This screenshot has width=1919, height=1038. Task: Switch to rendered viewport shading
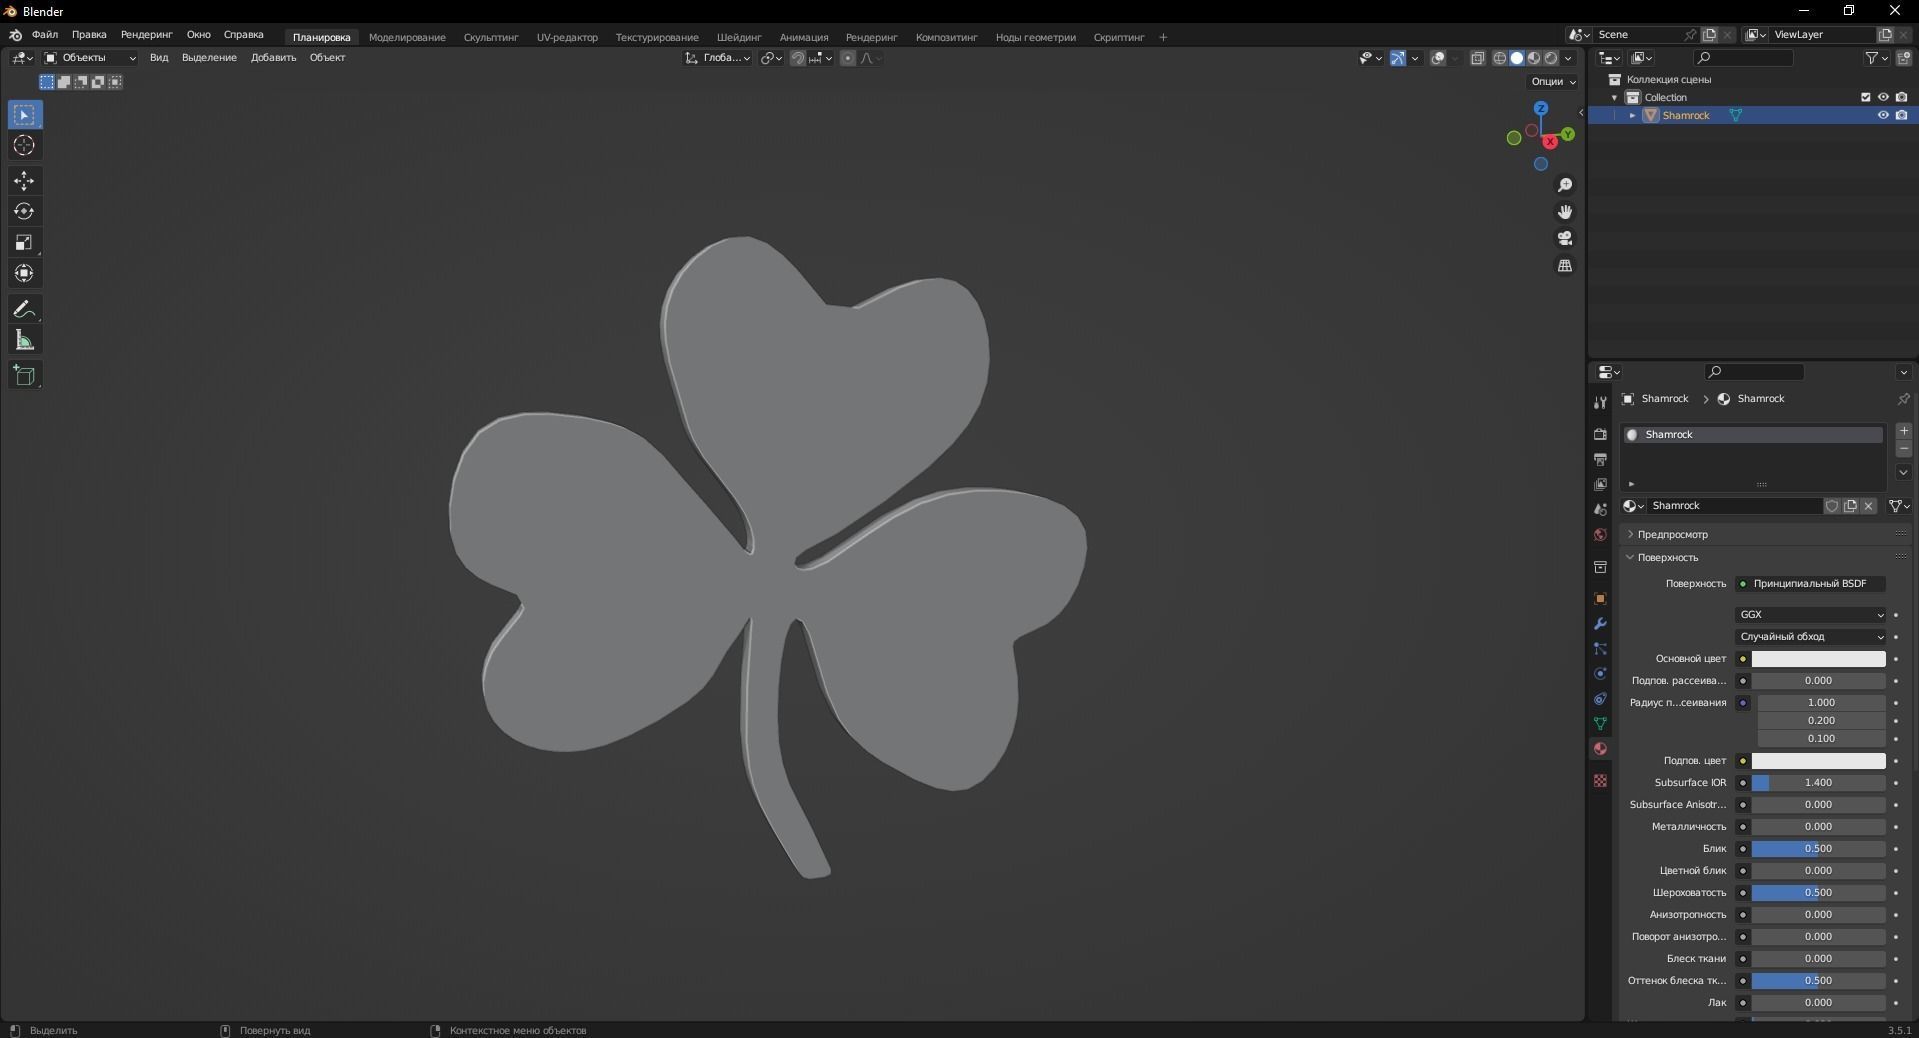(x=1551, y=58)
